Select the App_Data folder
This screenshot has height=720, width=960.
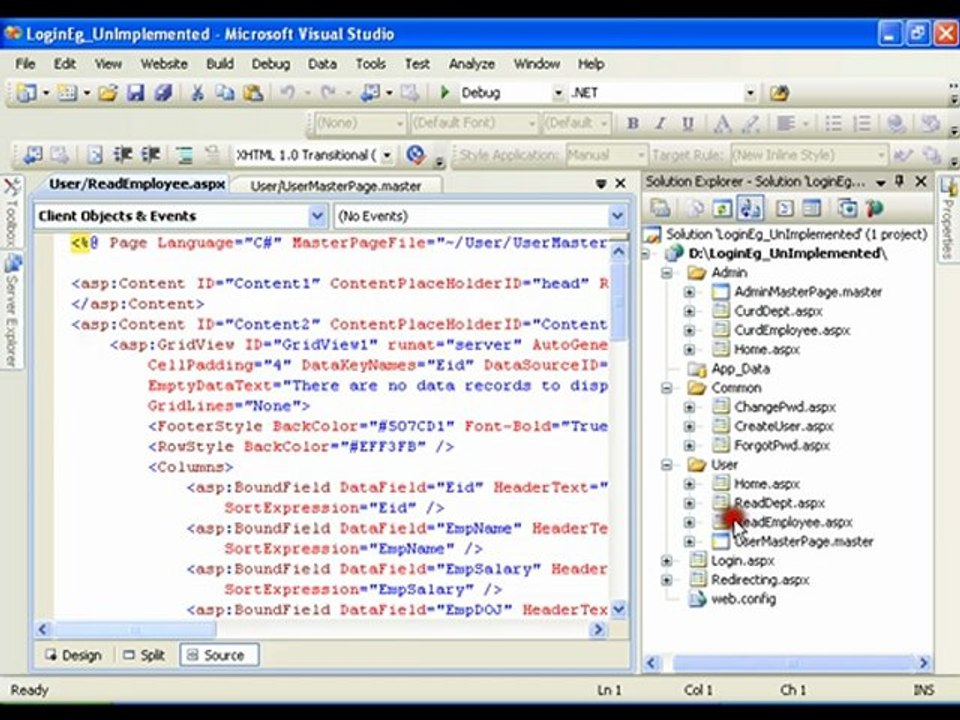coord(740,369)
